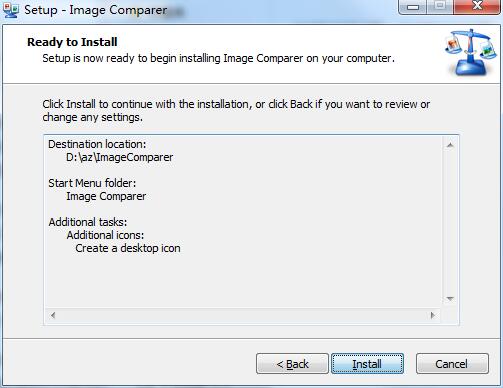Click the Start Menu folder line
Screen dimensions: 503x388
pyautogui.click(x=92, y=183)
